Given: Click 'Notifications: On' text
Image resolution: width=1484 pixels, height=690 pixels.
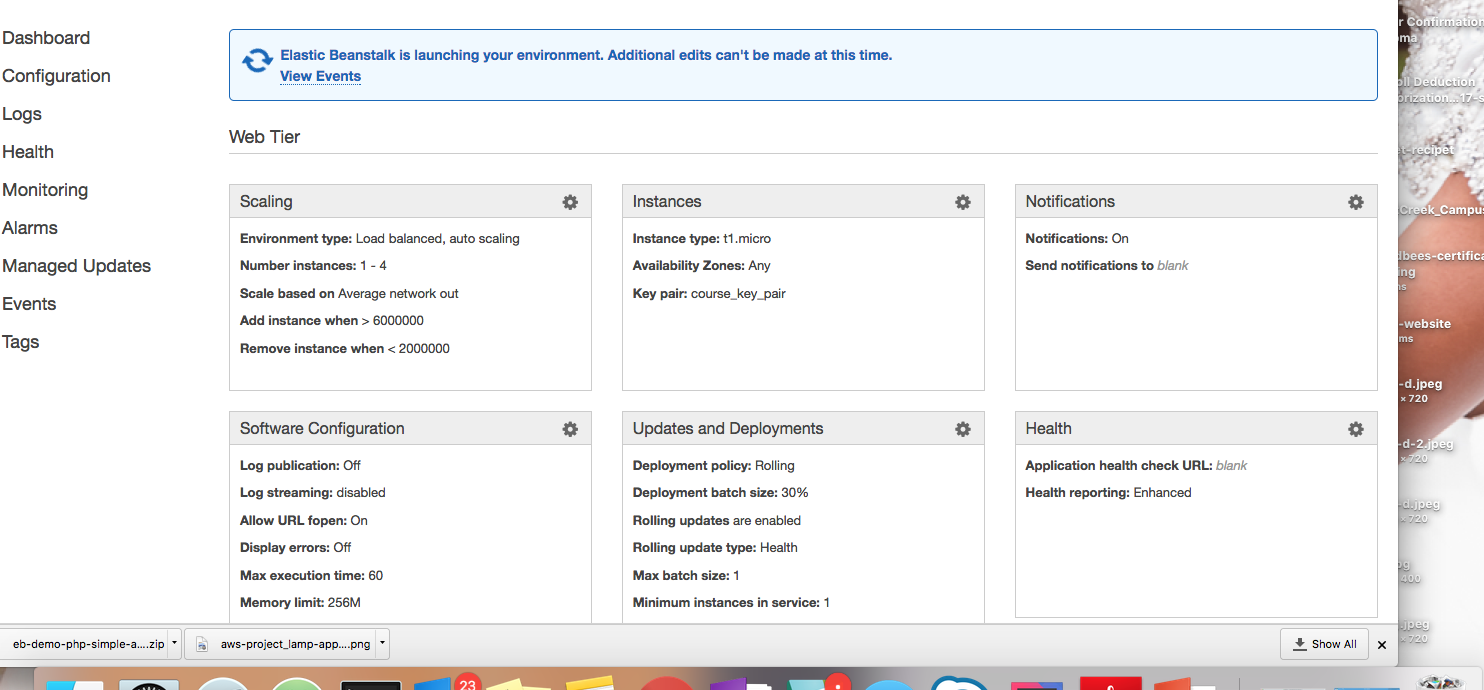Looking at the screenshot, I should (x=1077, y=239).
